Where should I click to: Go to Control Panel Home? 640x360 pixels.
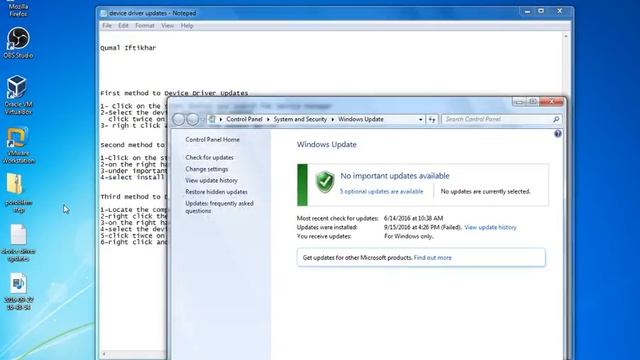(212, 140)
